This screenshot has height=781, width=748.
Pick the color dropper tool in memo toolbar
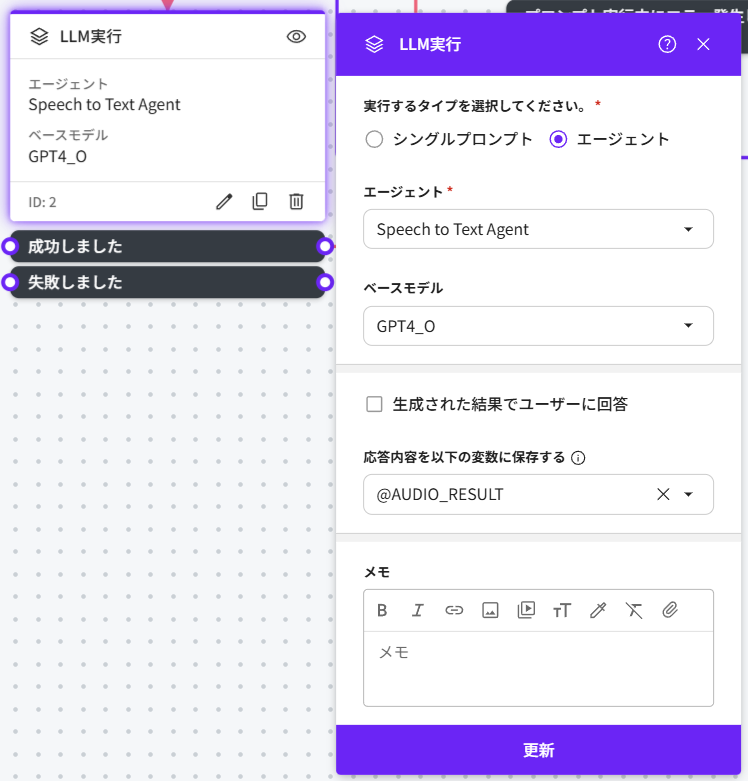pos(598,610)
